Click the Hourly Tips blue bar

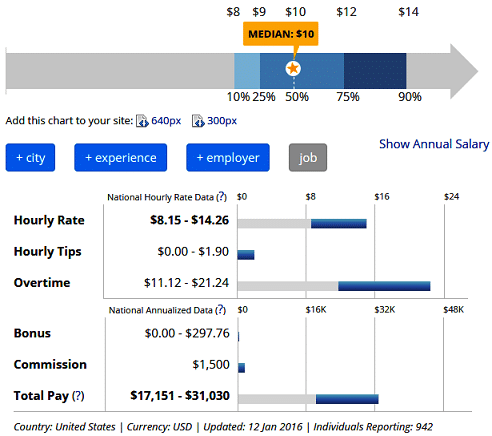pos(246,255)
